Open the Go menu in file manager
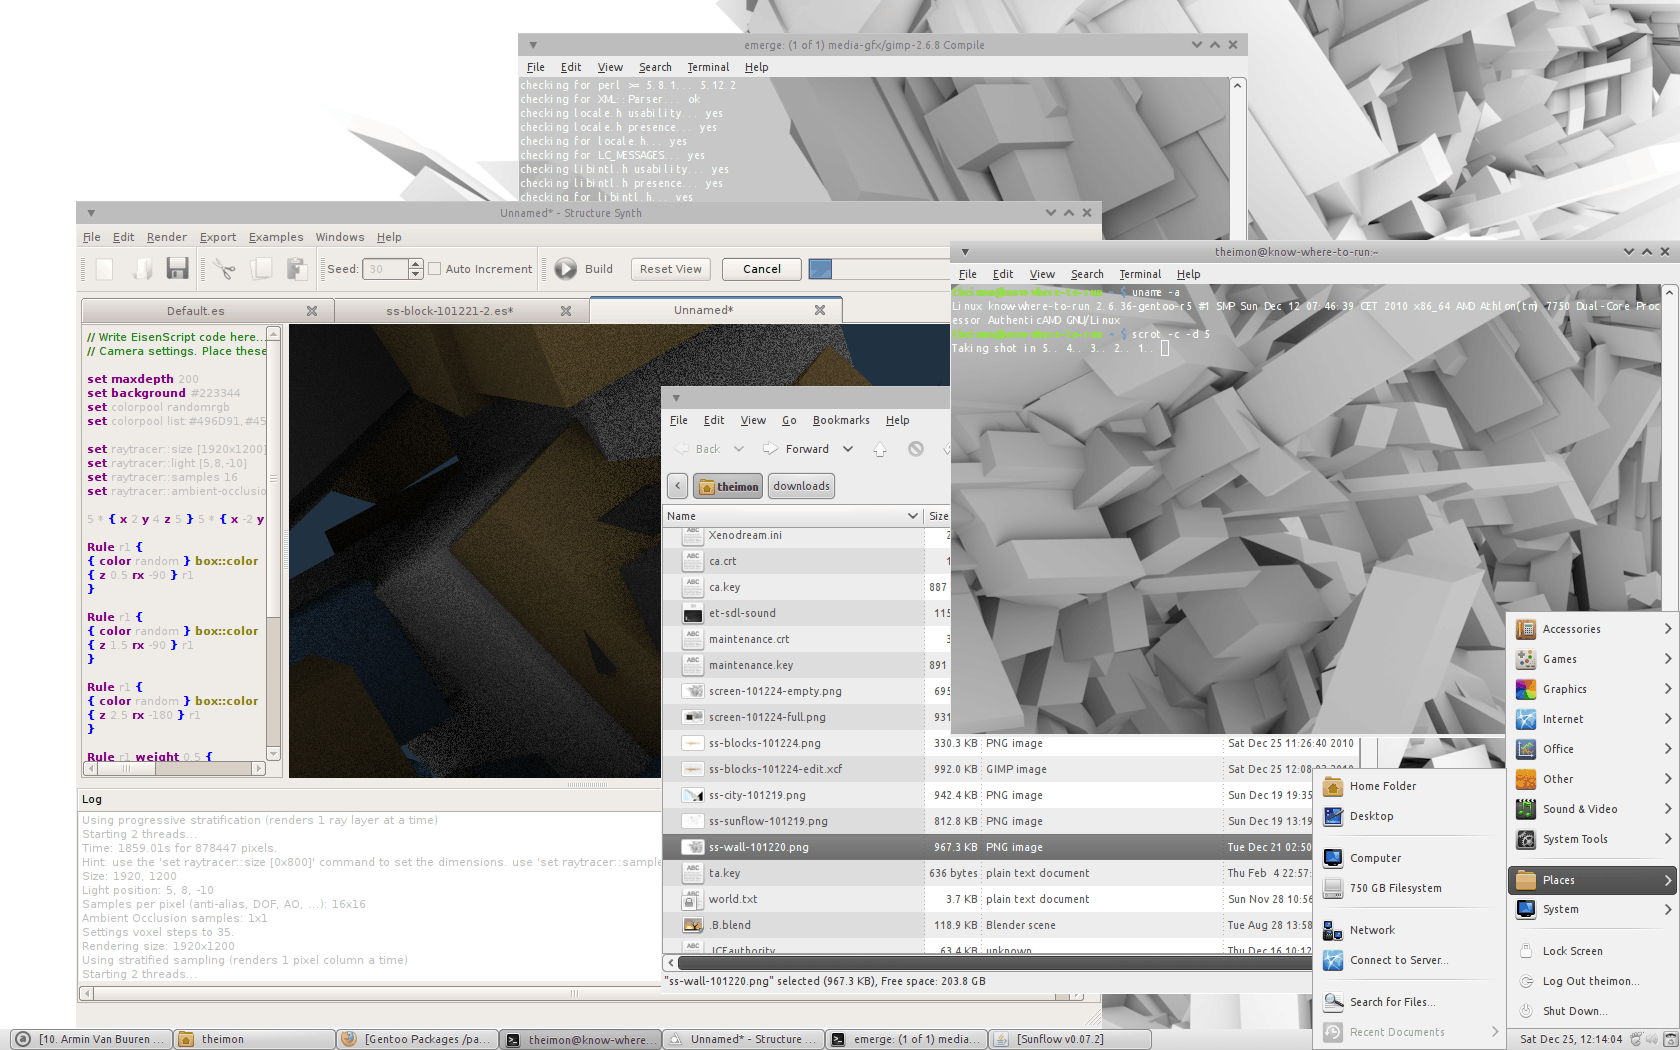Screen dimensions: 1680x1050 point(789,420)
